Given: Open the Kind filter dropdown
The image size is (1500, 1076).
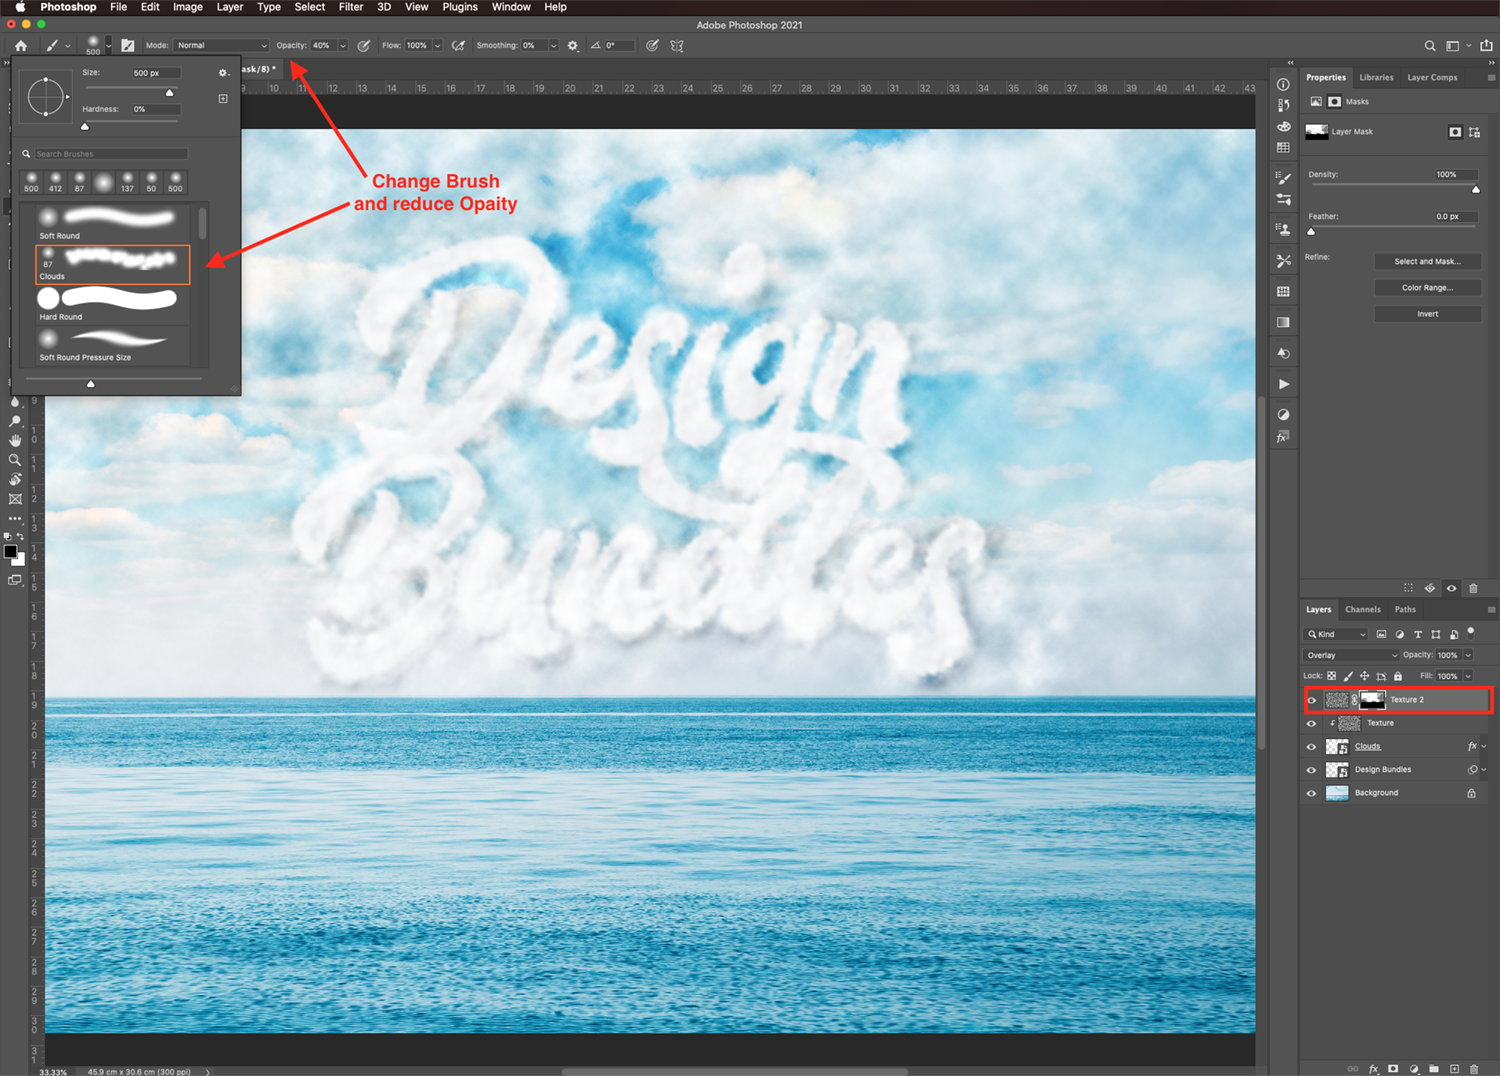Looking at the screenshot, I should [x=1336, y=634].
